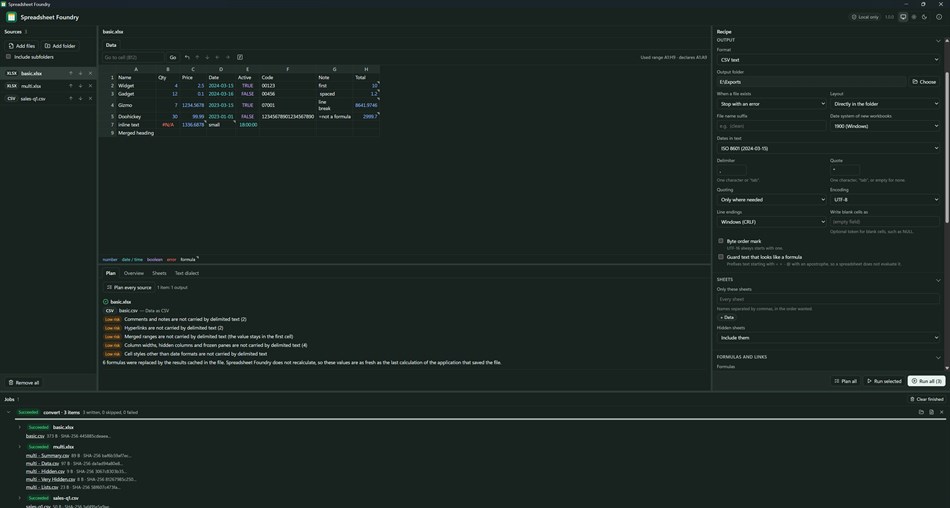950x508 pixels.
Task: Move basic.xlsx down in the sources list
Action: 80,73
